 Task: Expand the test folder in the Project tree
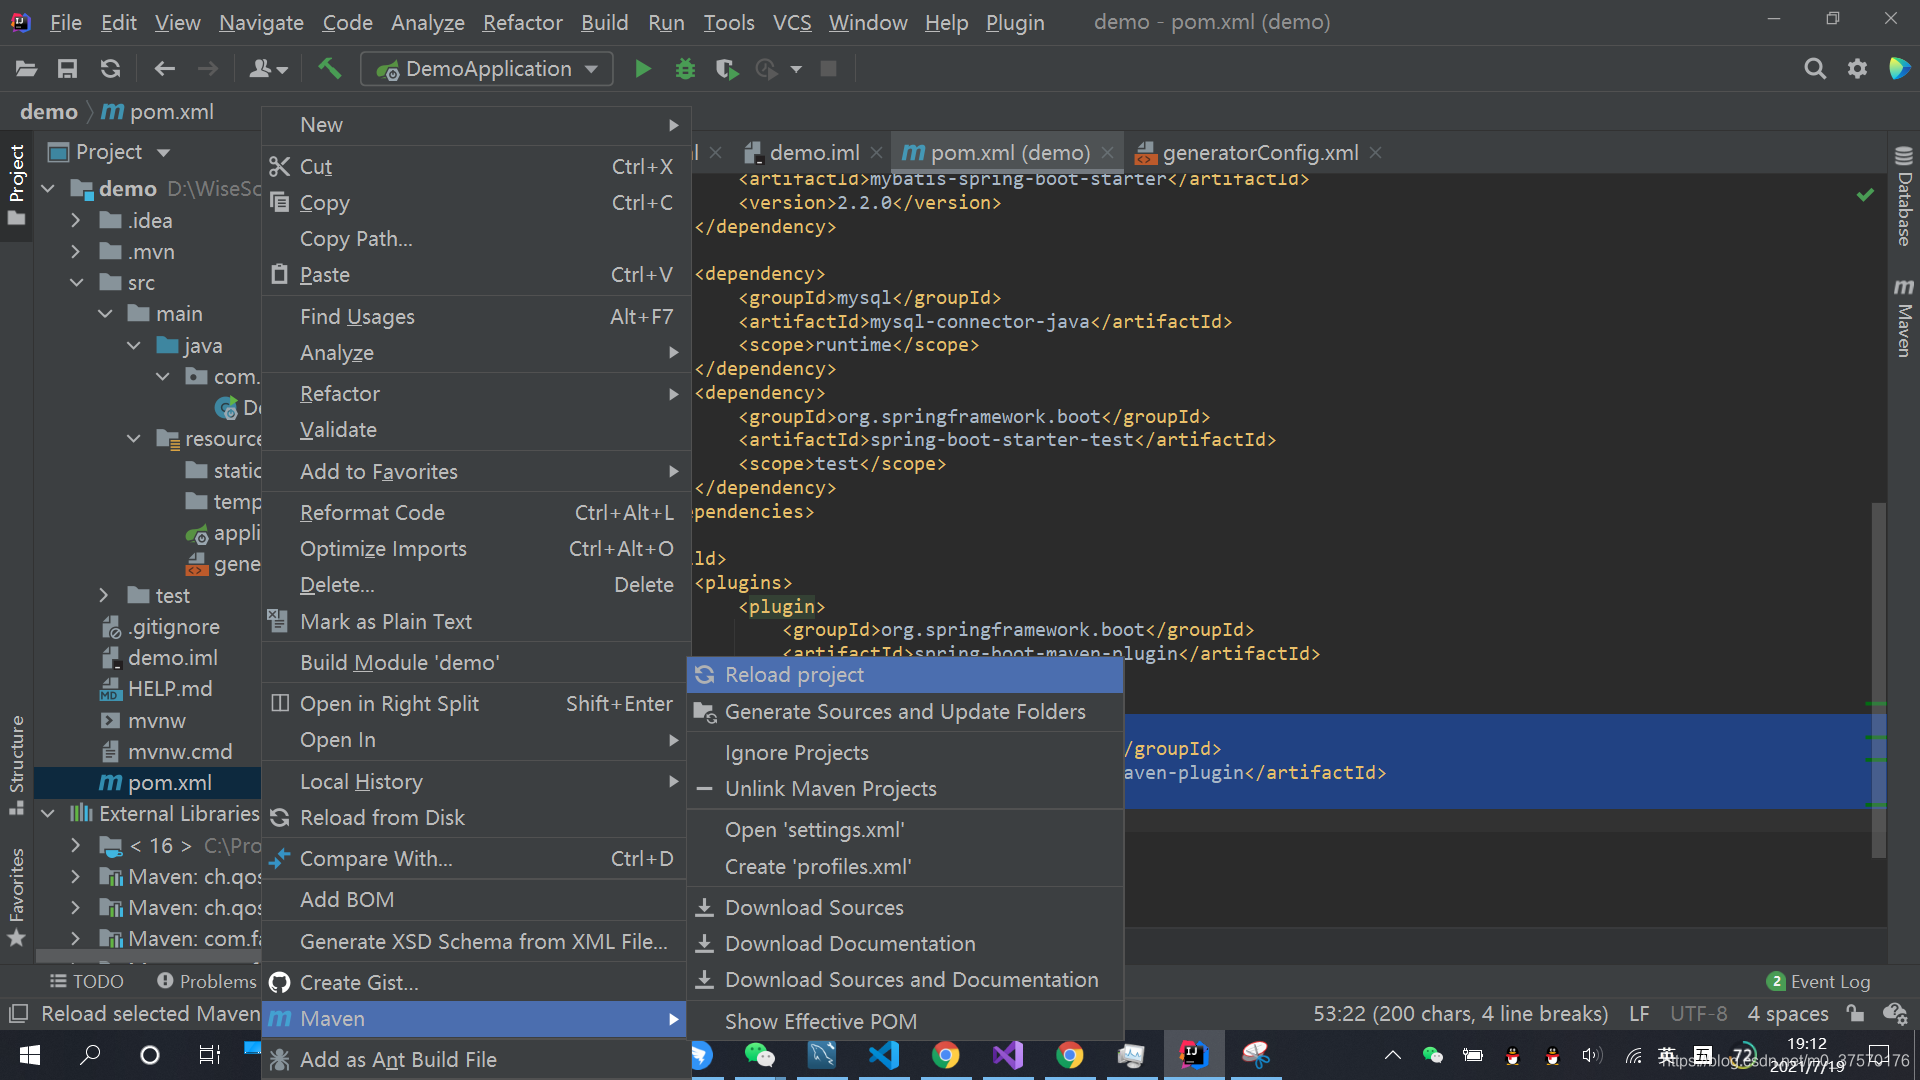tap(103, 594)
